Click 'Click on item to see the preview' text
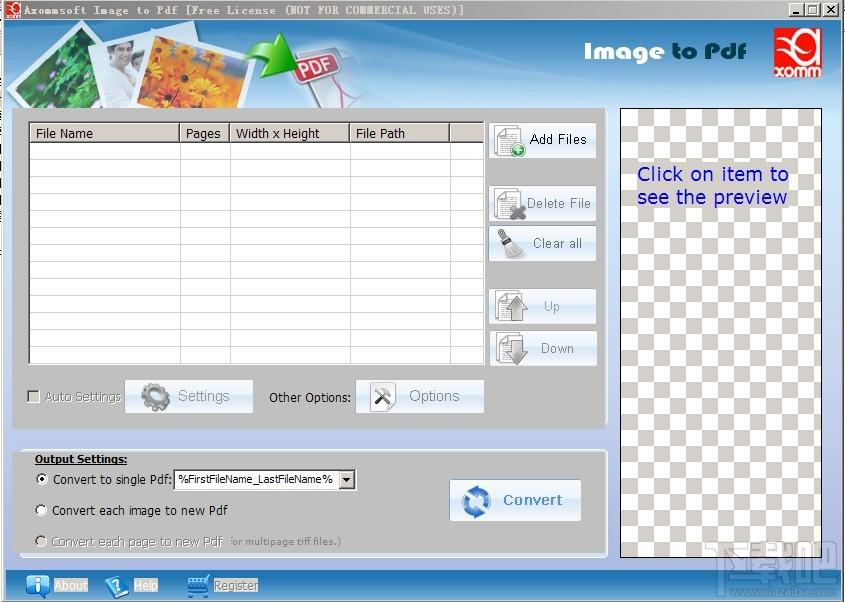The image size is (845, 602). 712,185
